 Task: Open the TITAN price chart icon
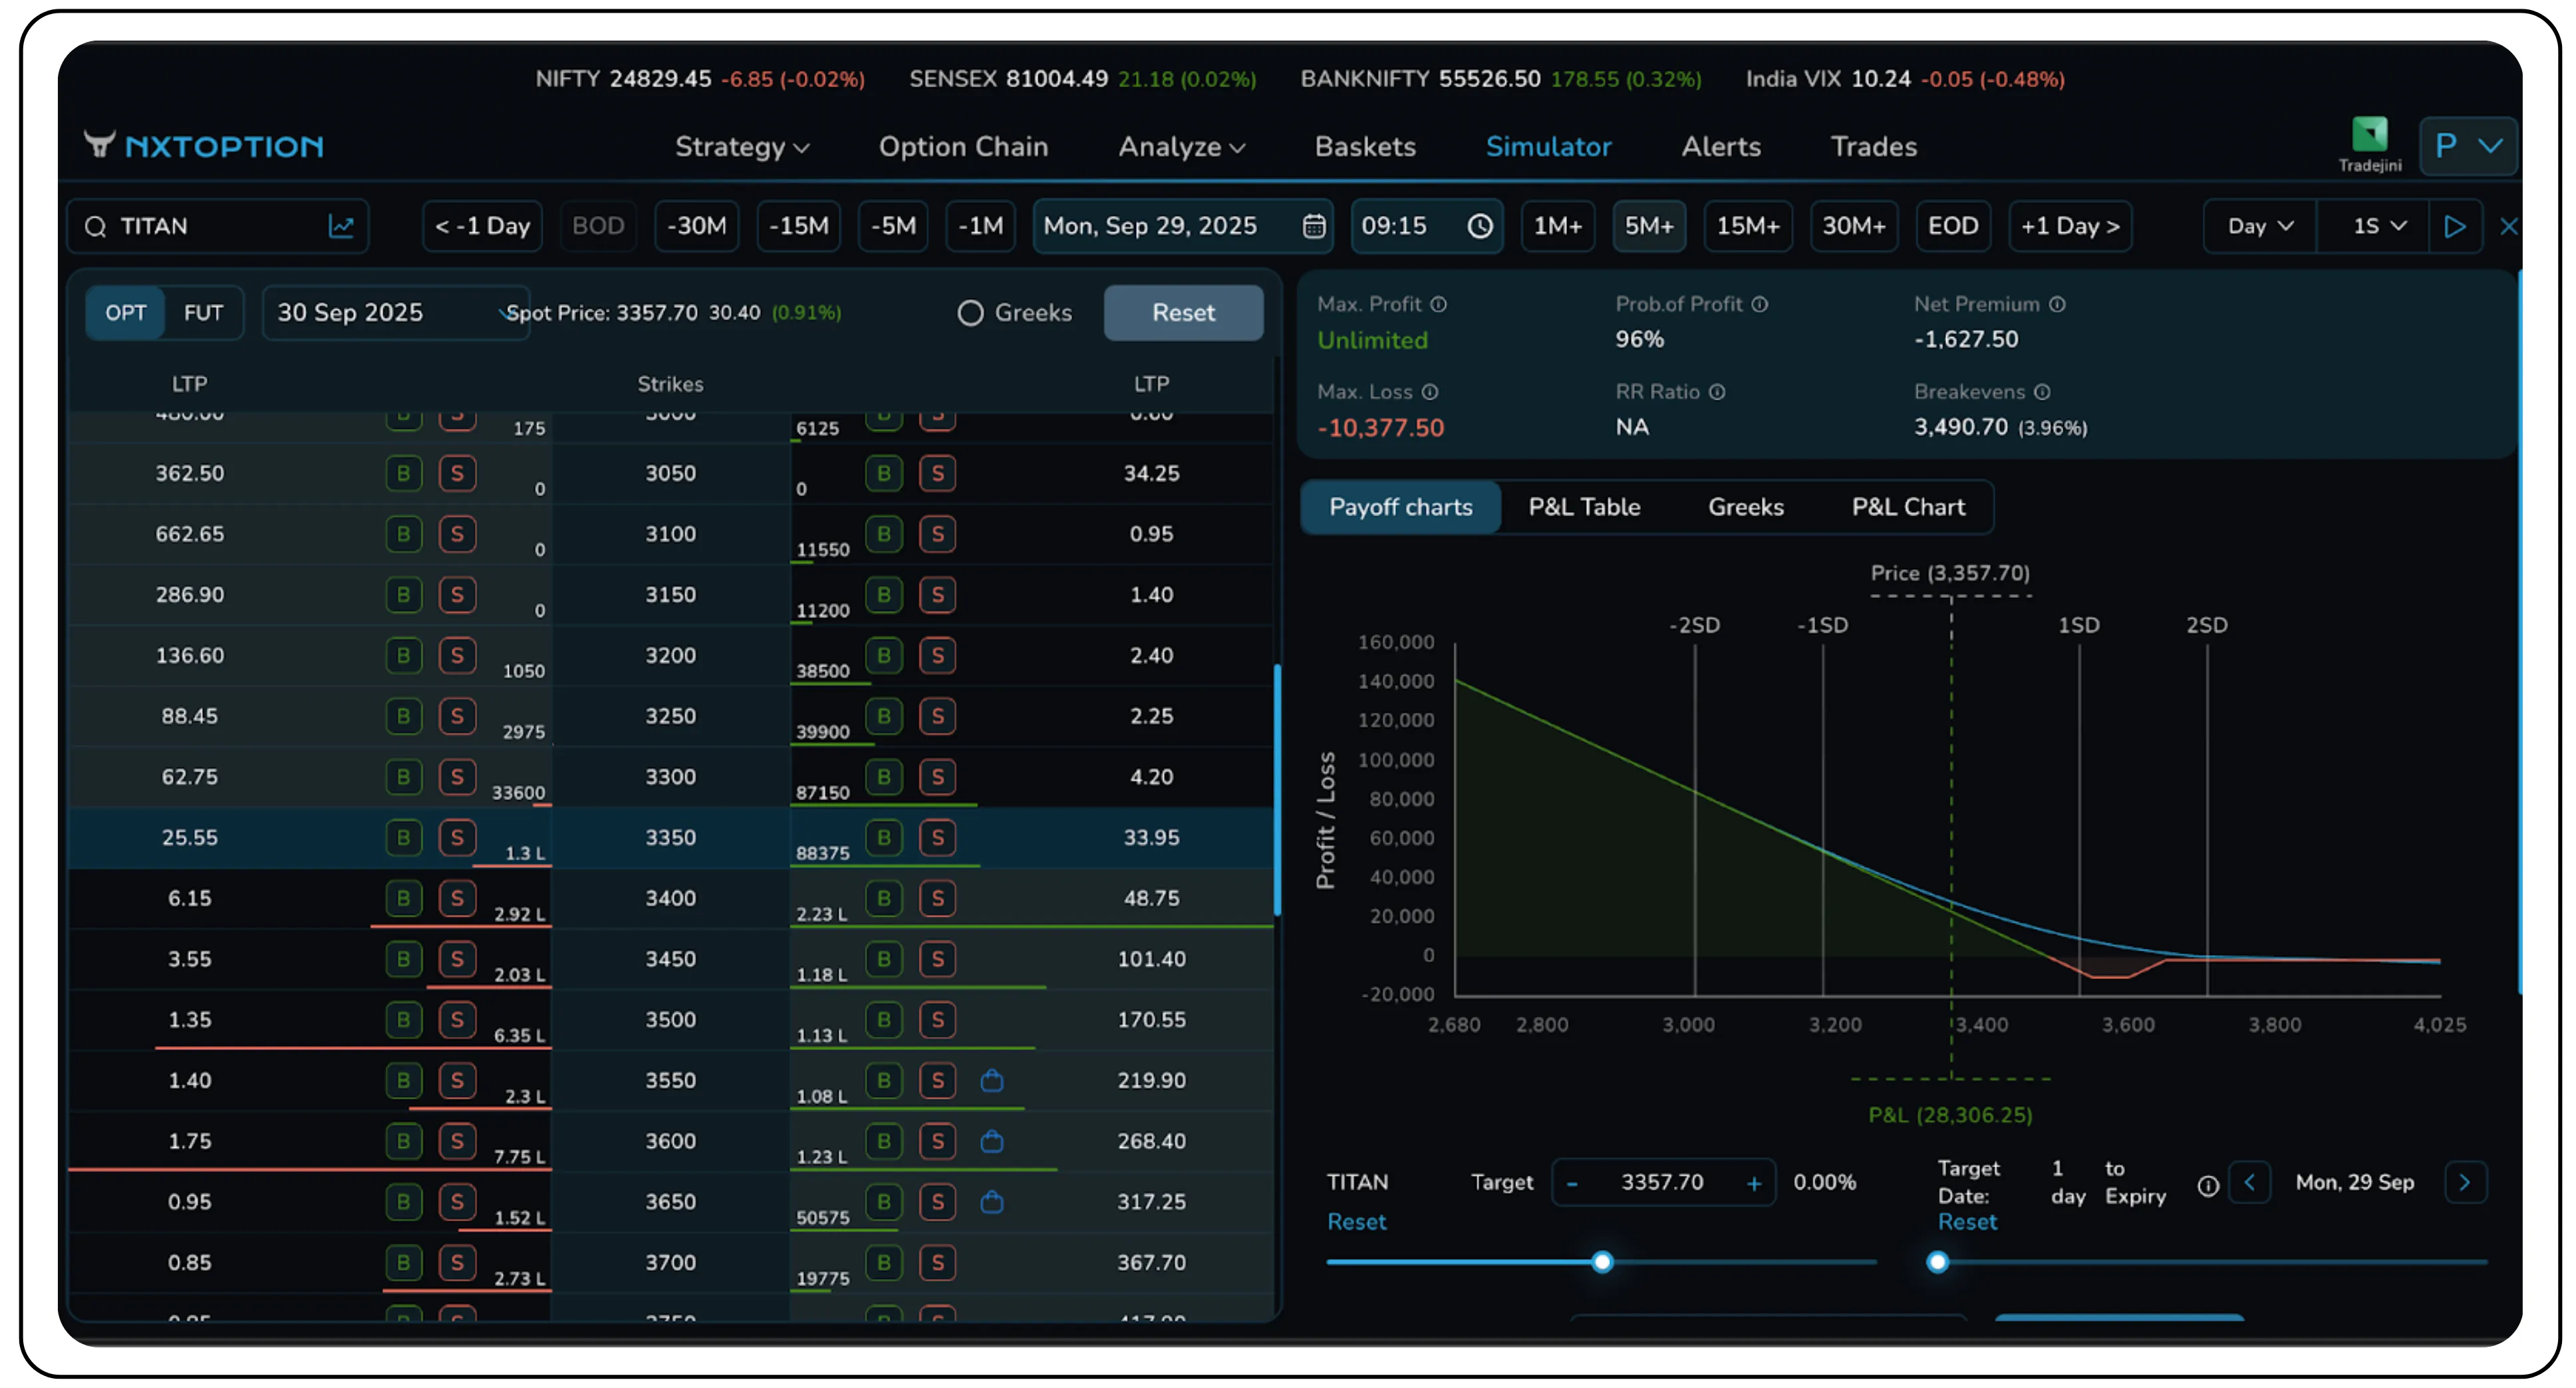(x=342, y=226)
